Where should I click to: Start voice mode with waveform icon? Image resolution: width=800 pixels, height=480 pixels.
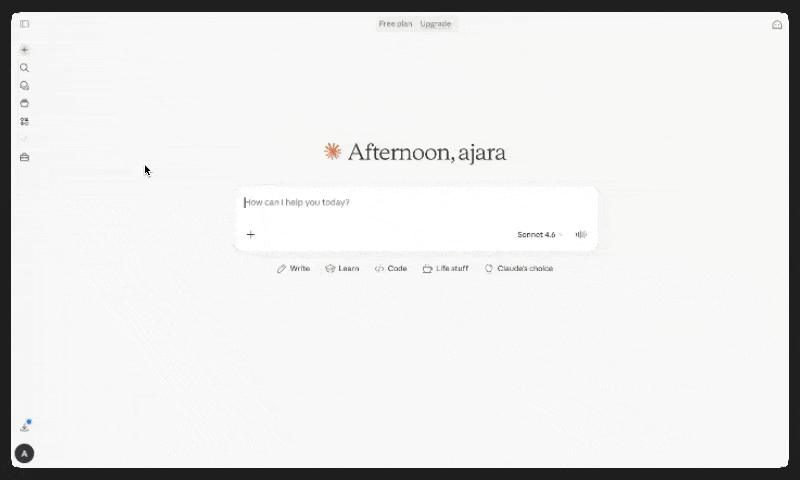[x=581, y=235]
